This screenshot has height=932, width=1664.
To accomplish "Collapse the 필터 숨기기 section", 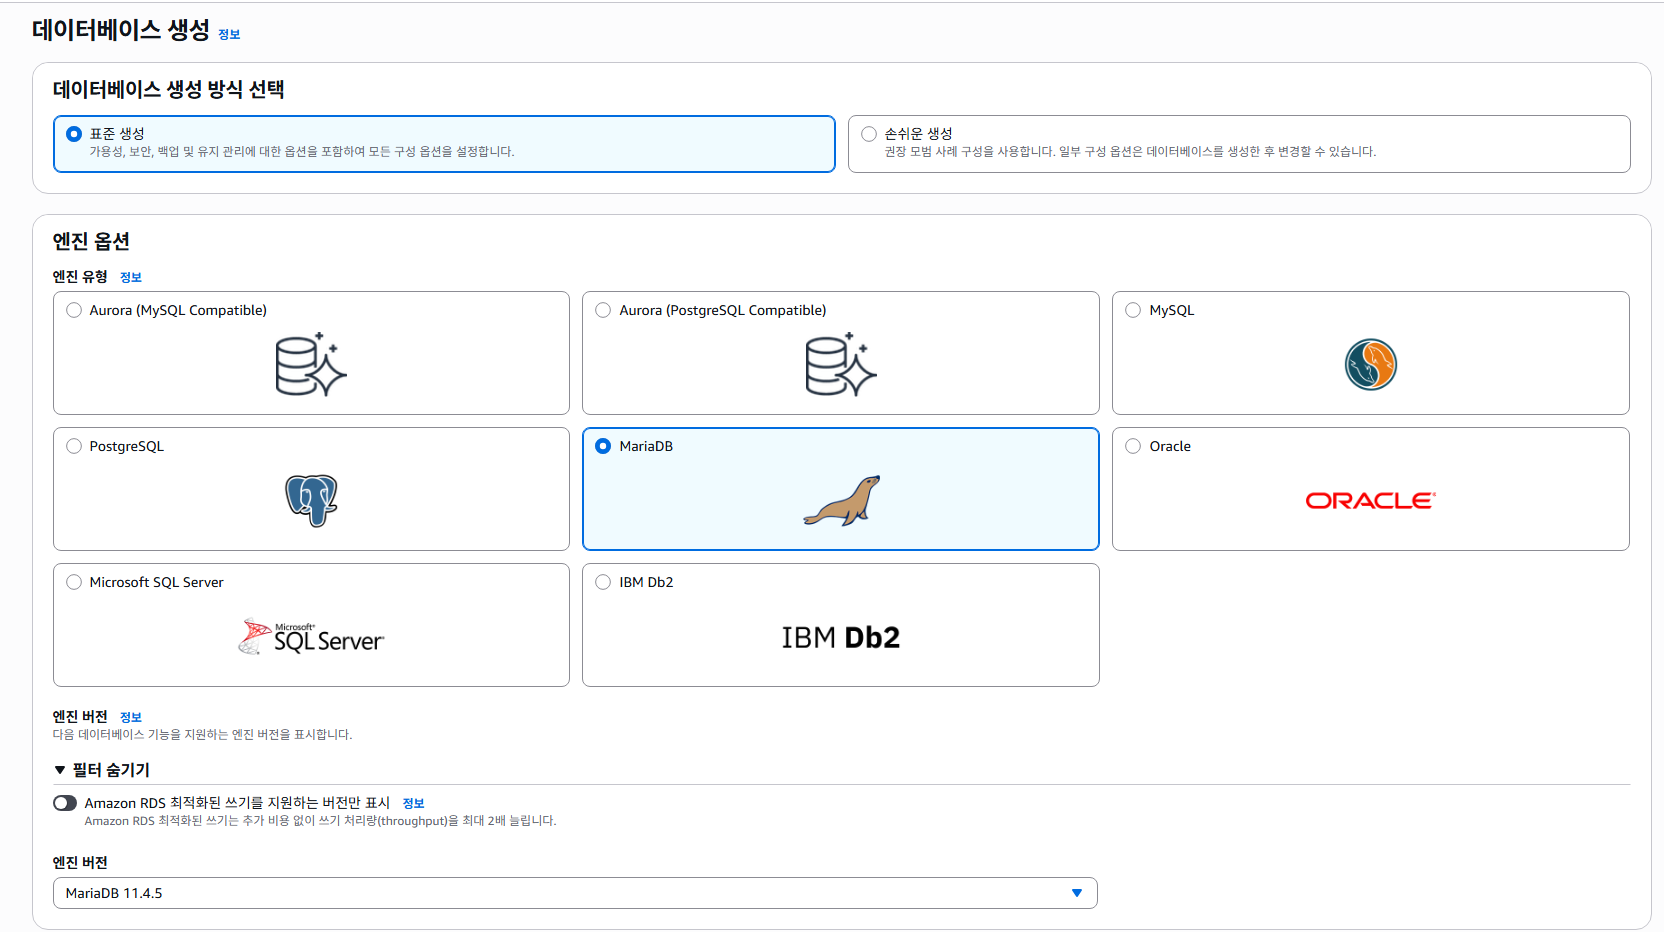I will pyautogui.click(x=102, y=770).
